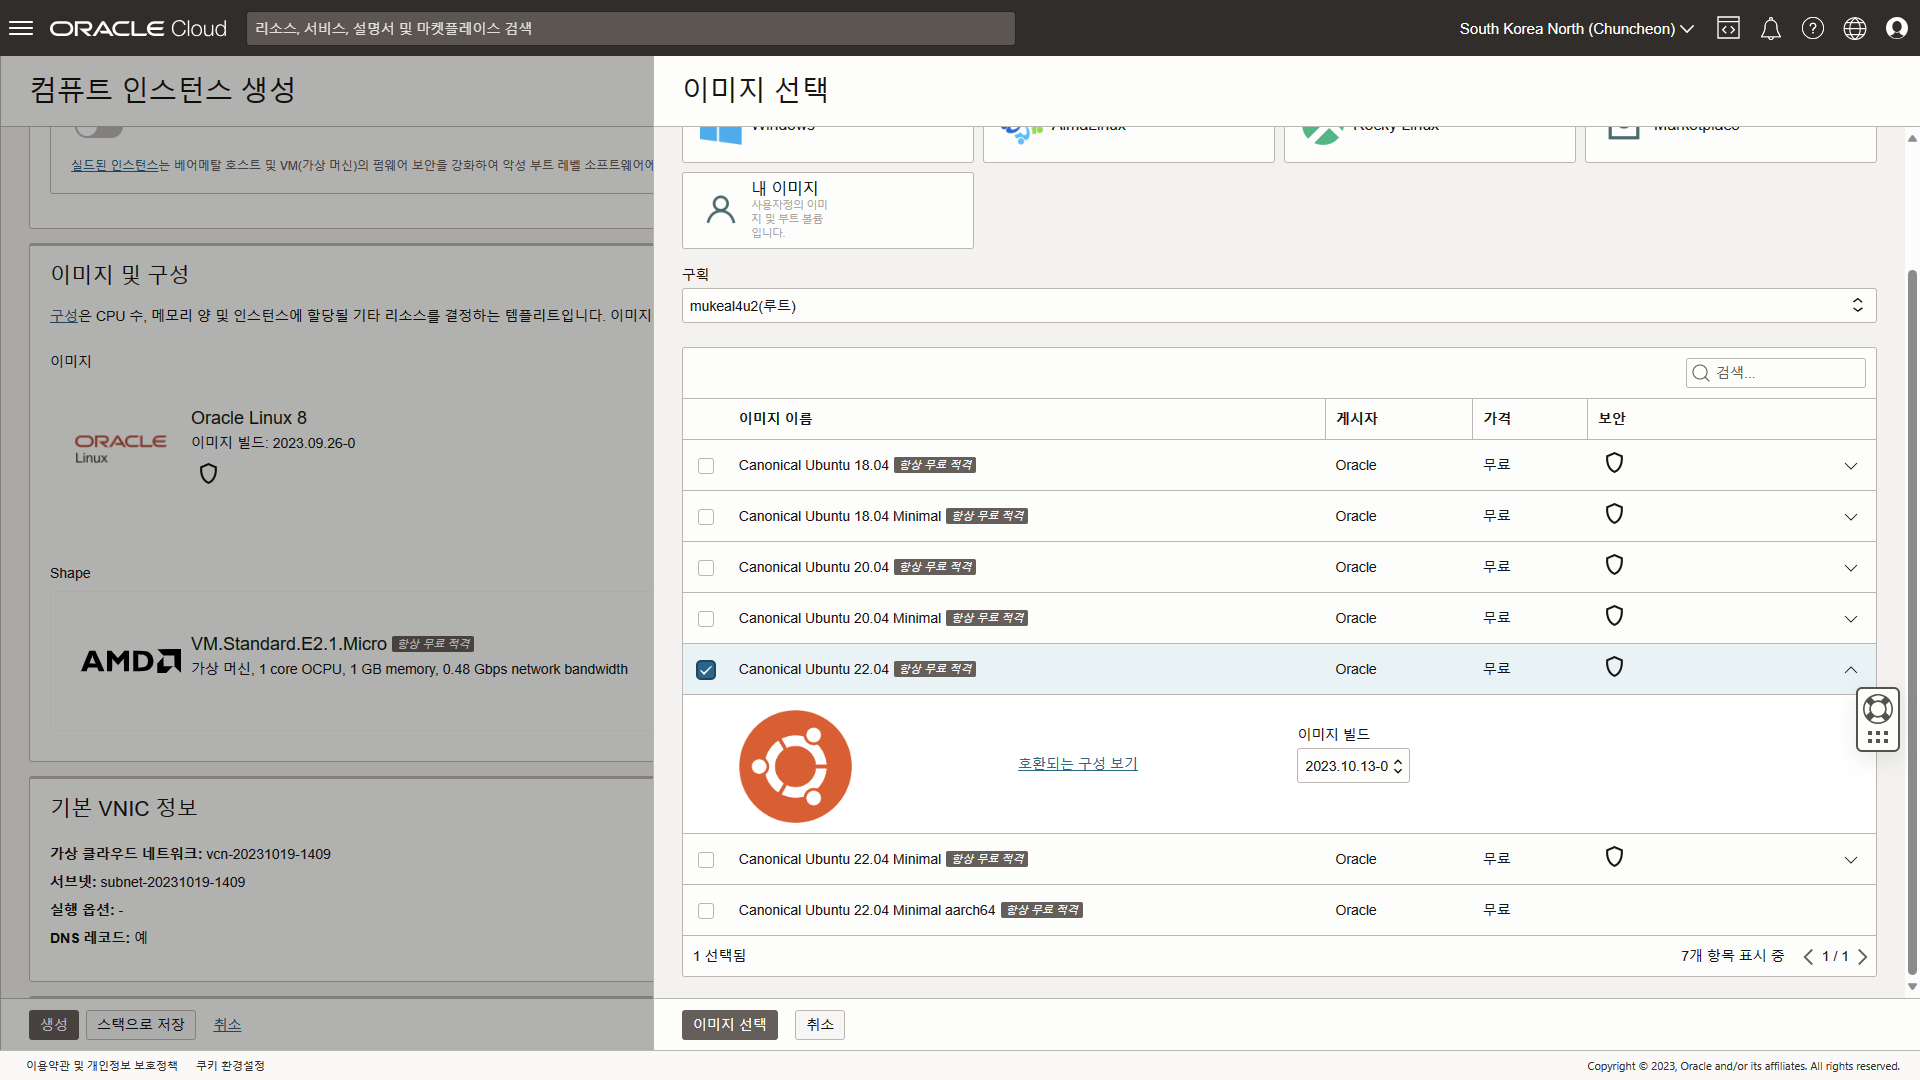Expand Canonical Ubuntu 18.04 Minimal row details
Viewport: 1920px width, 1080px height.
[x=1850, y=517]
